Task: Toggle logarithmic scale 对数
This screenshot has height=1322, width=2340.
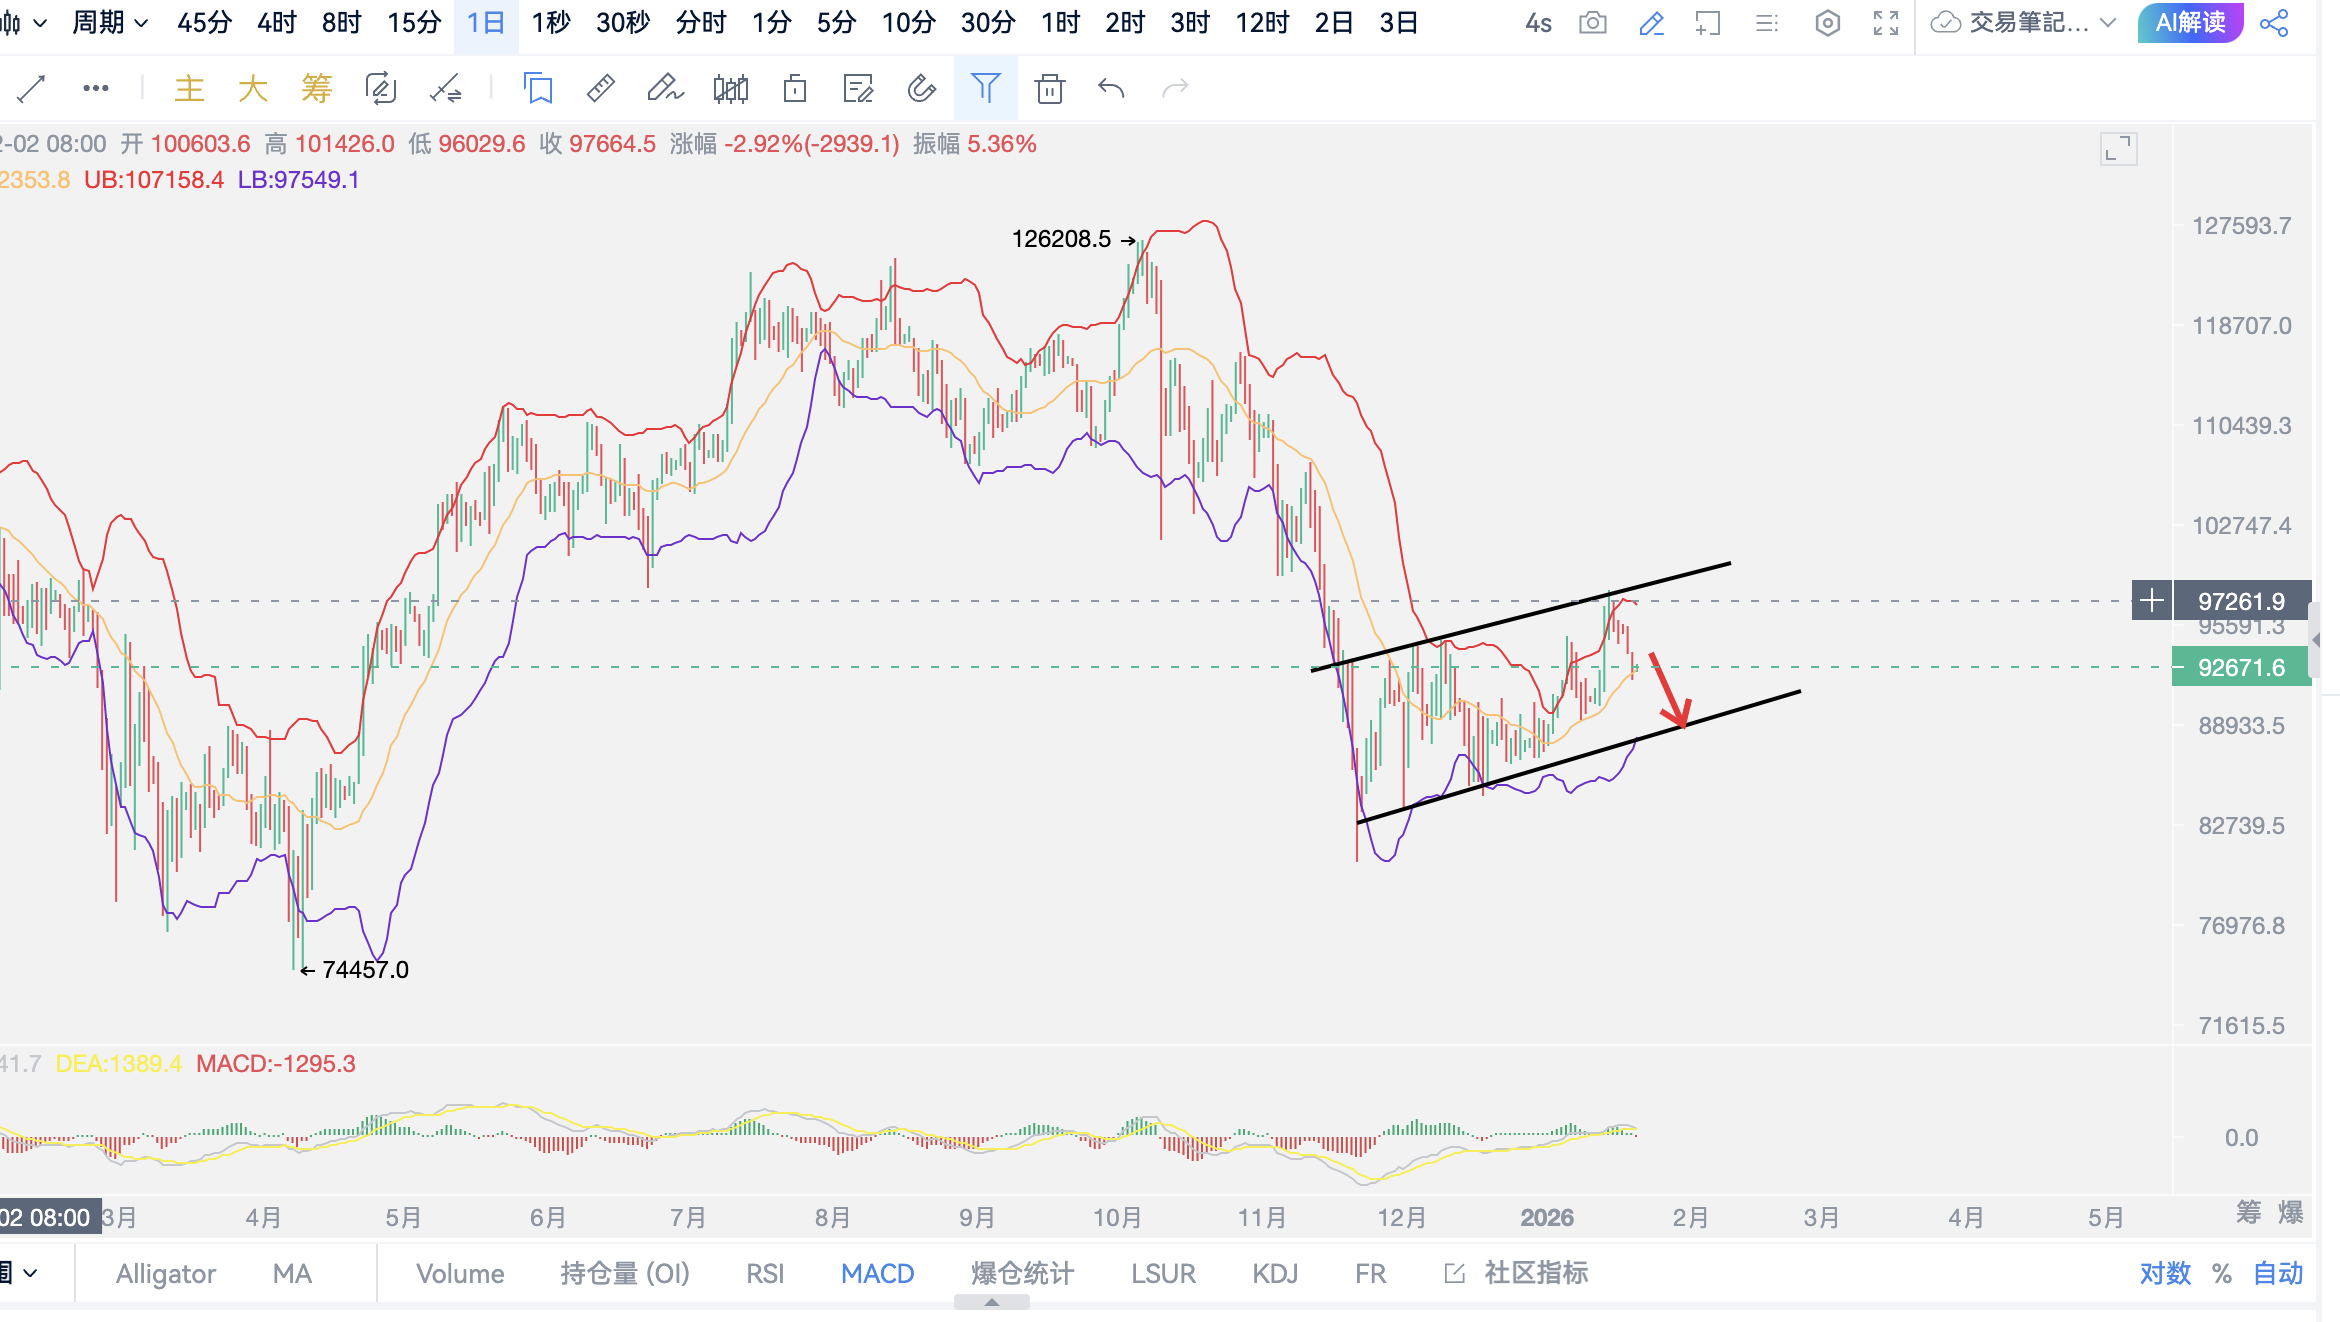Action: pos(2165,1273)
